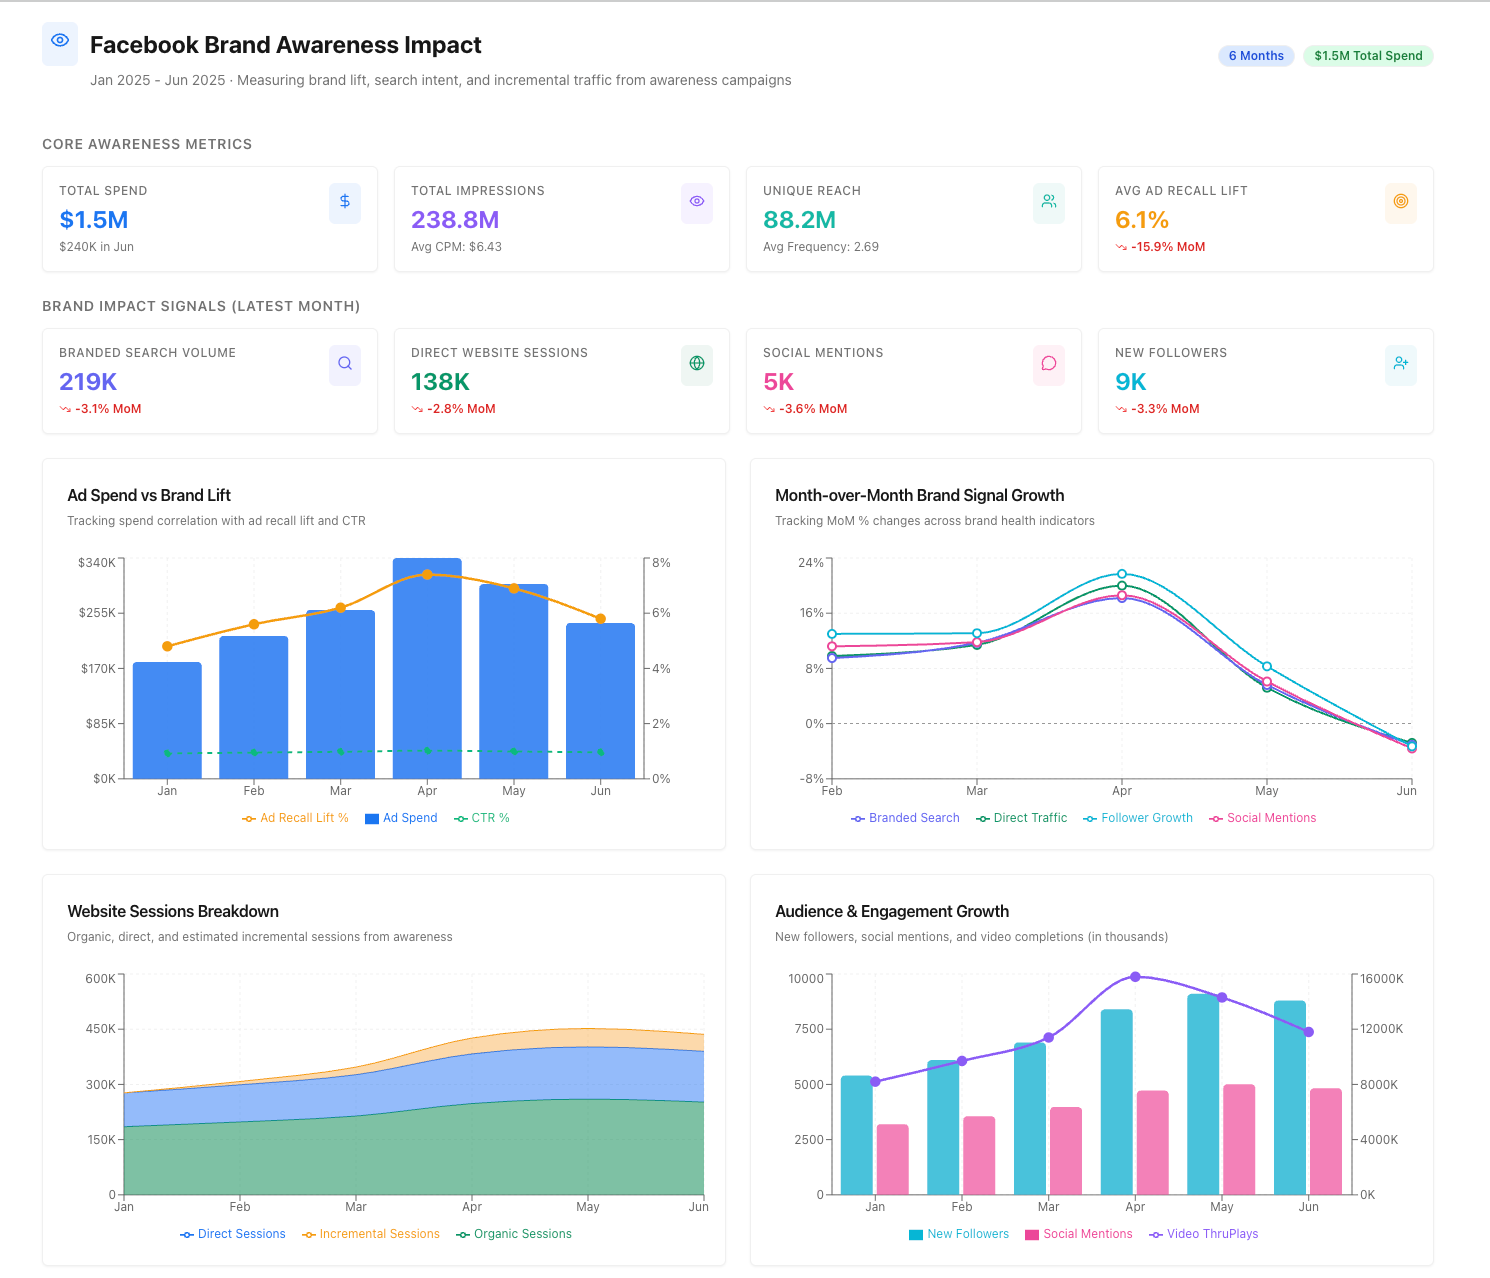Hide the Ad Recall Lift % line via legend
1490x1278 pixels.
295,817
